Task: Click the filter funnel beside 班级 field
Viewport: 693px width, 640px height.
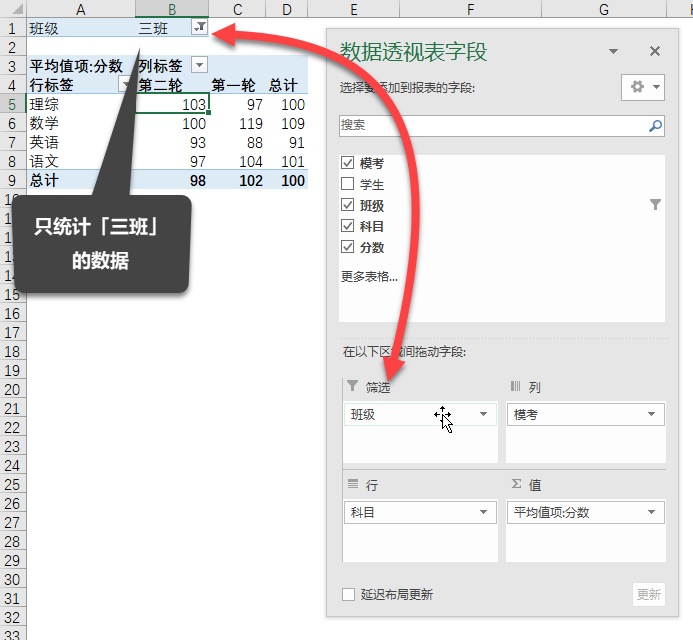Action: [655, 205]
